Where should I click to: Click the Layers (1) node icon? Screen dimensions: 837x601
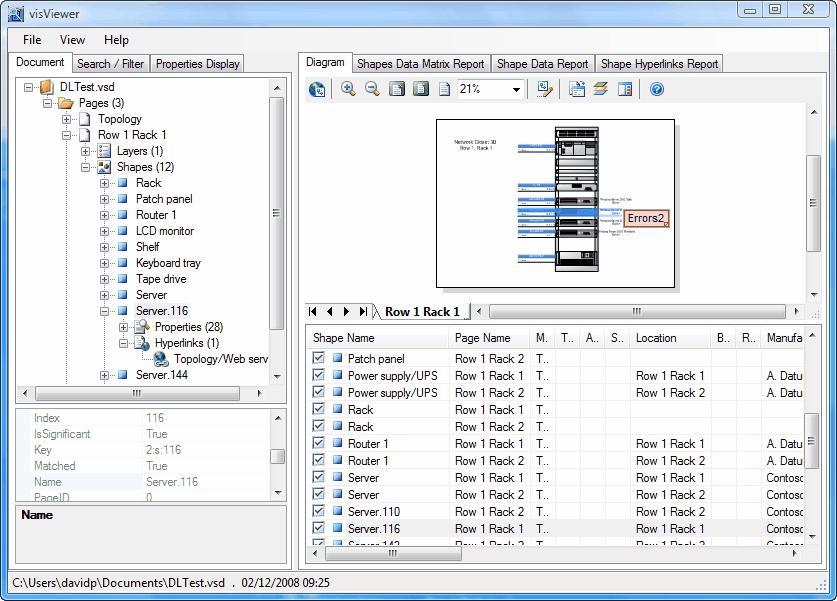pos(104,151)
